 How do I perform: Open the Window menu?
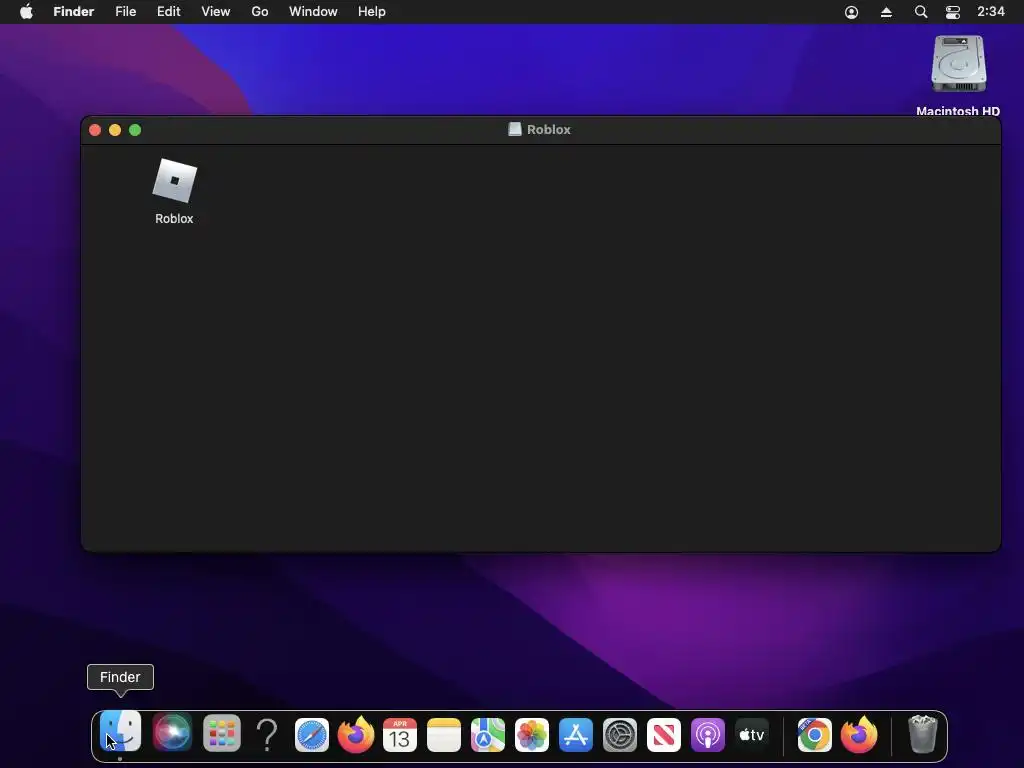(x=313, y=12)
